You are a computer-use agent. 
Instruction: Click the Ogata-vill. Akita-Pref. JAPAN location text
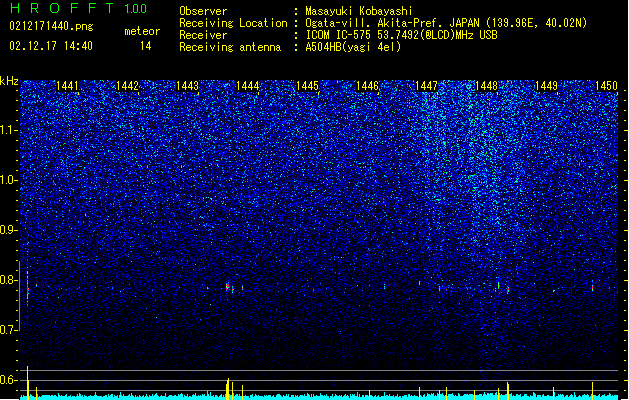click(x=446, y=23)
